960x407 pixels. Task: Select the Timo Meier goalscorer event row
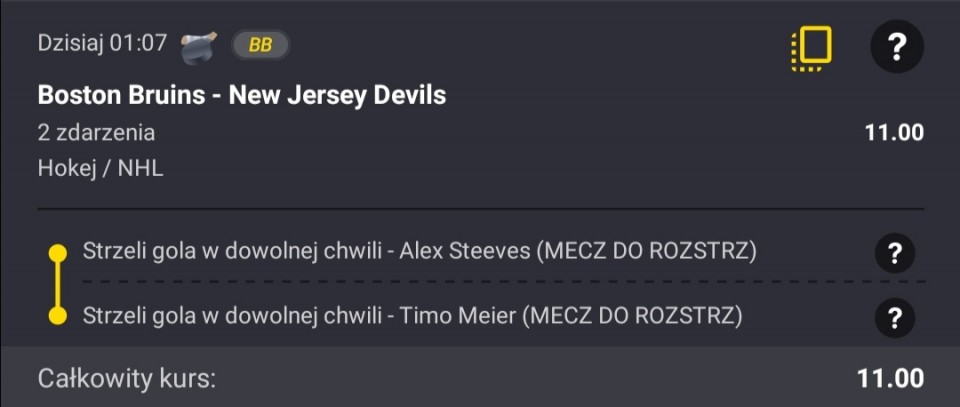(412, 317)
